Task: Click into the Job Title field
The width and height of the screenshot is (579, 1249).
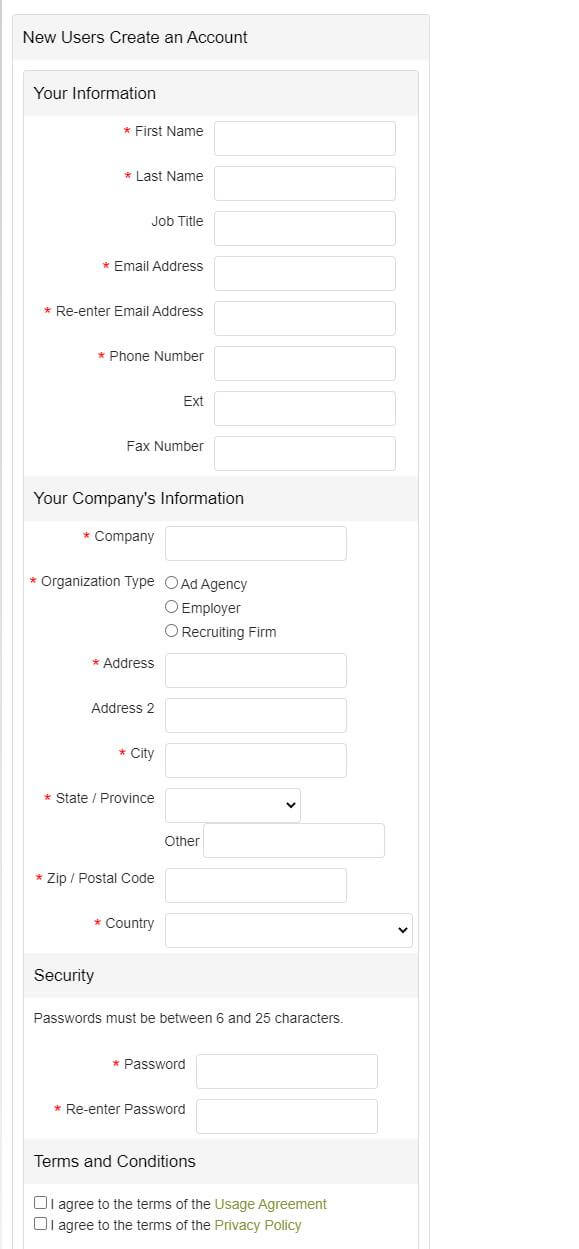Action: (305, 228)
